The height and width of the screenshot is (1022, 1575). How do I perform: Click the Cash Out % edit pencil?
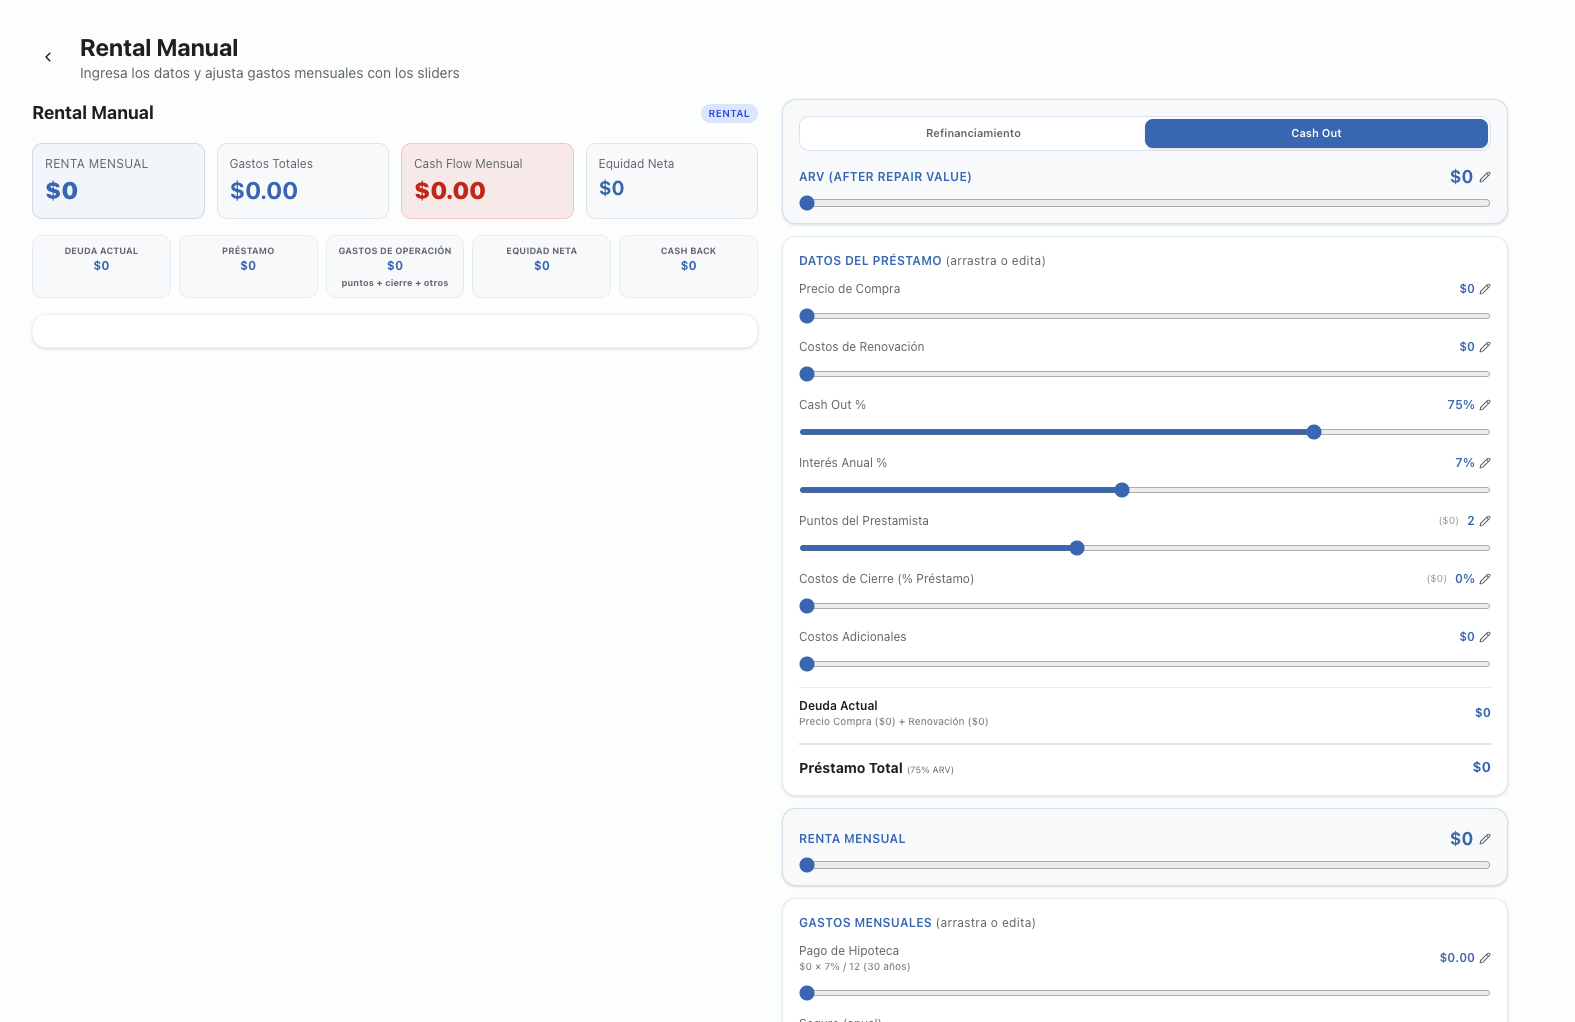[1485, 405]
